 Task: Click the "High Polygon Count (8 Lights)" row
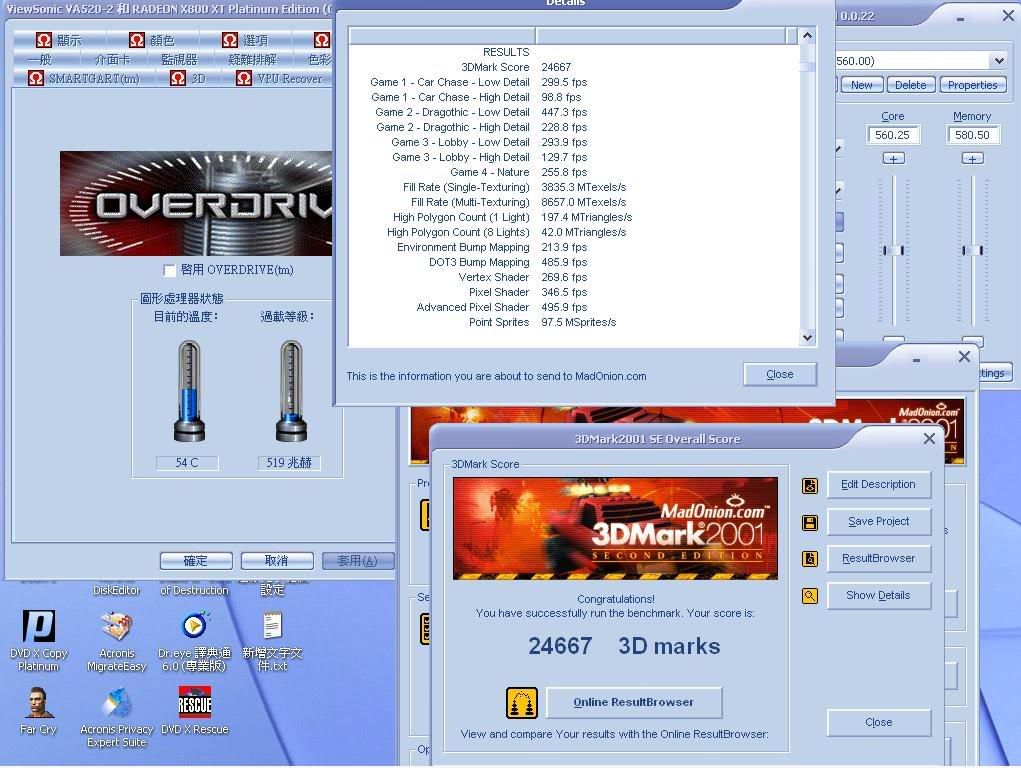tap(507, 232)
